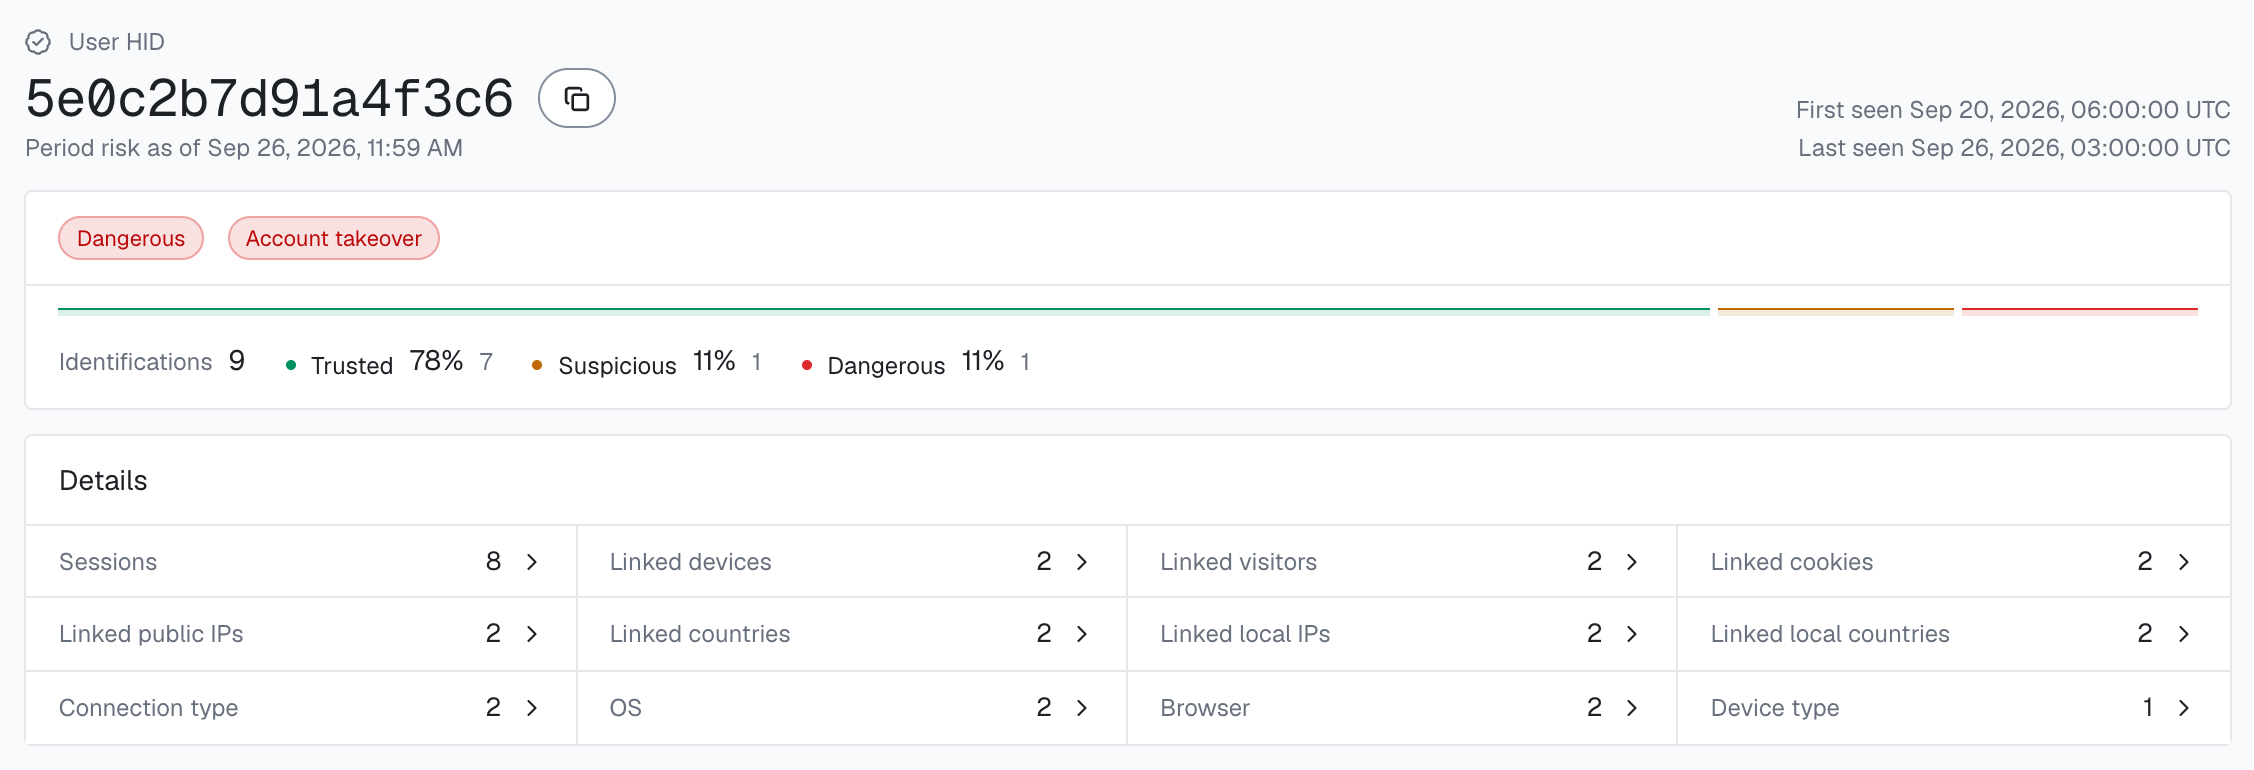Click the green Trusted progress bar segment
This screenshot has height=770, width=2254.
(x=884, y=310)
